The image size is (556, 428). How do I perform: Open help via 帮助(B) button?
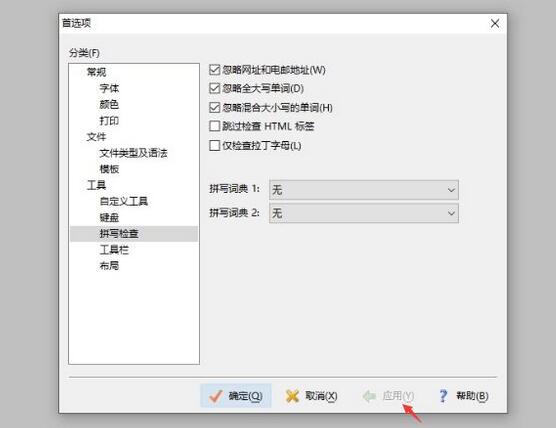[464, 396]
